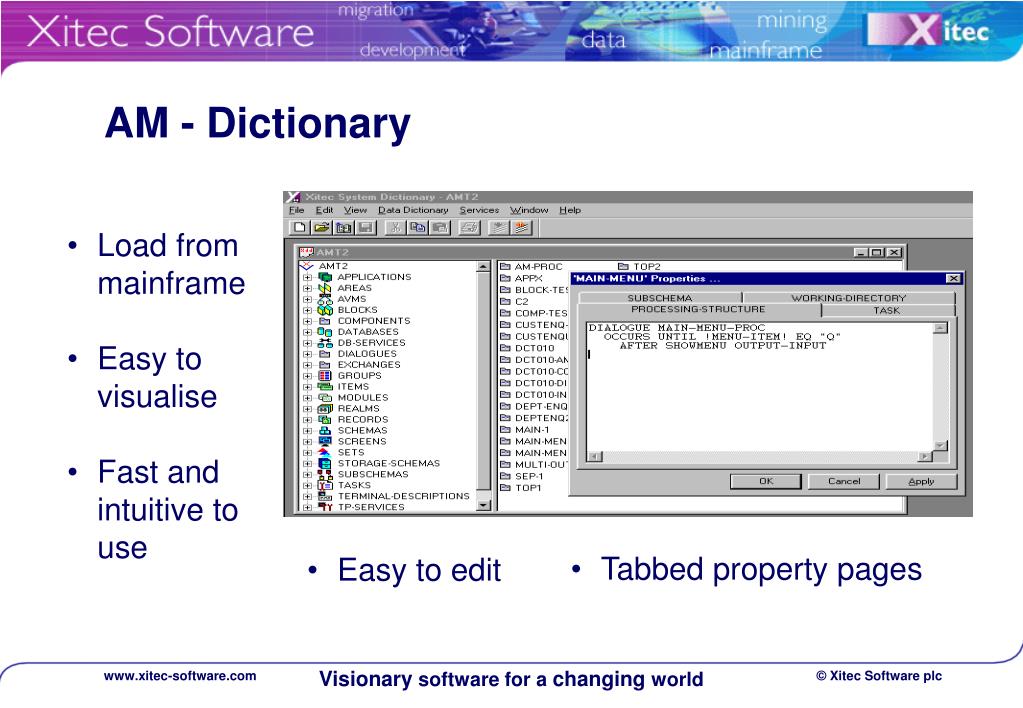
Task: Click the DATABASES cylinders icon
Action: click(325, 332)
